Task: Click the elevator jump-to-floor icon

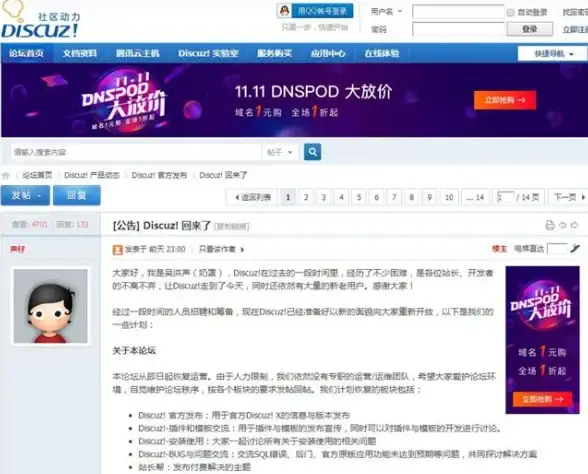Action: coord(575,248)
